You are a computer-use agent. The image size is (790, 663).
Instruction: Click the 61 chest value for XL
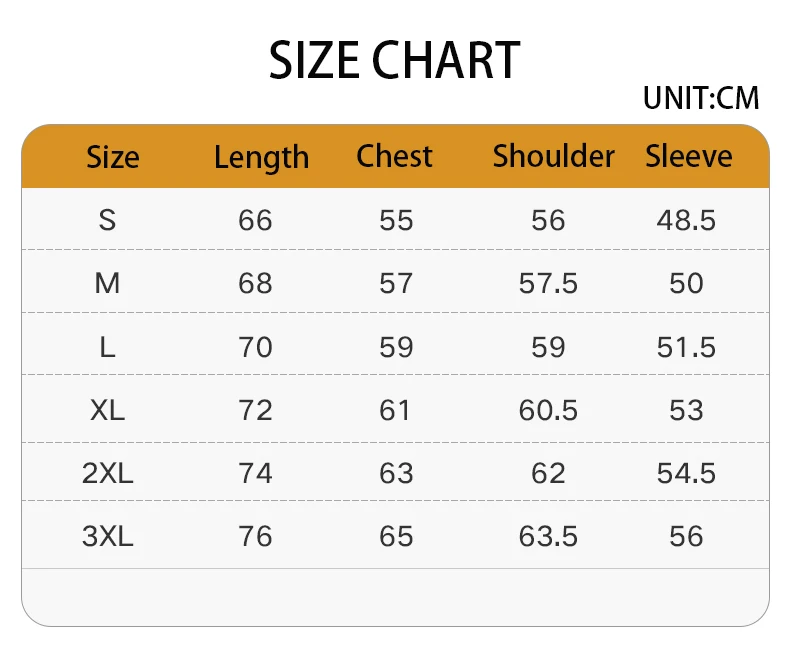coord(396,410)
